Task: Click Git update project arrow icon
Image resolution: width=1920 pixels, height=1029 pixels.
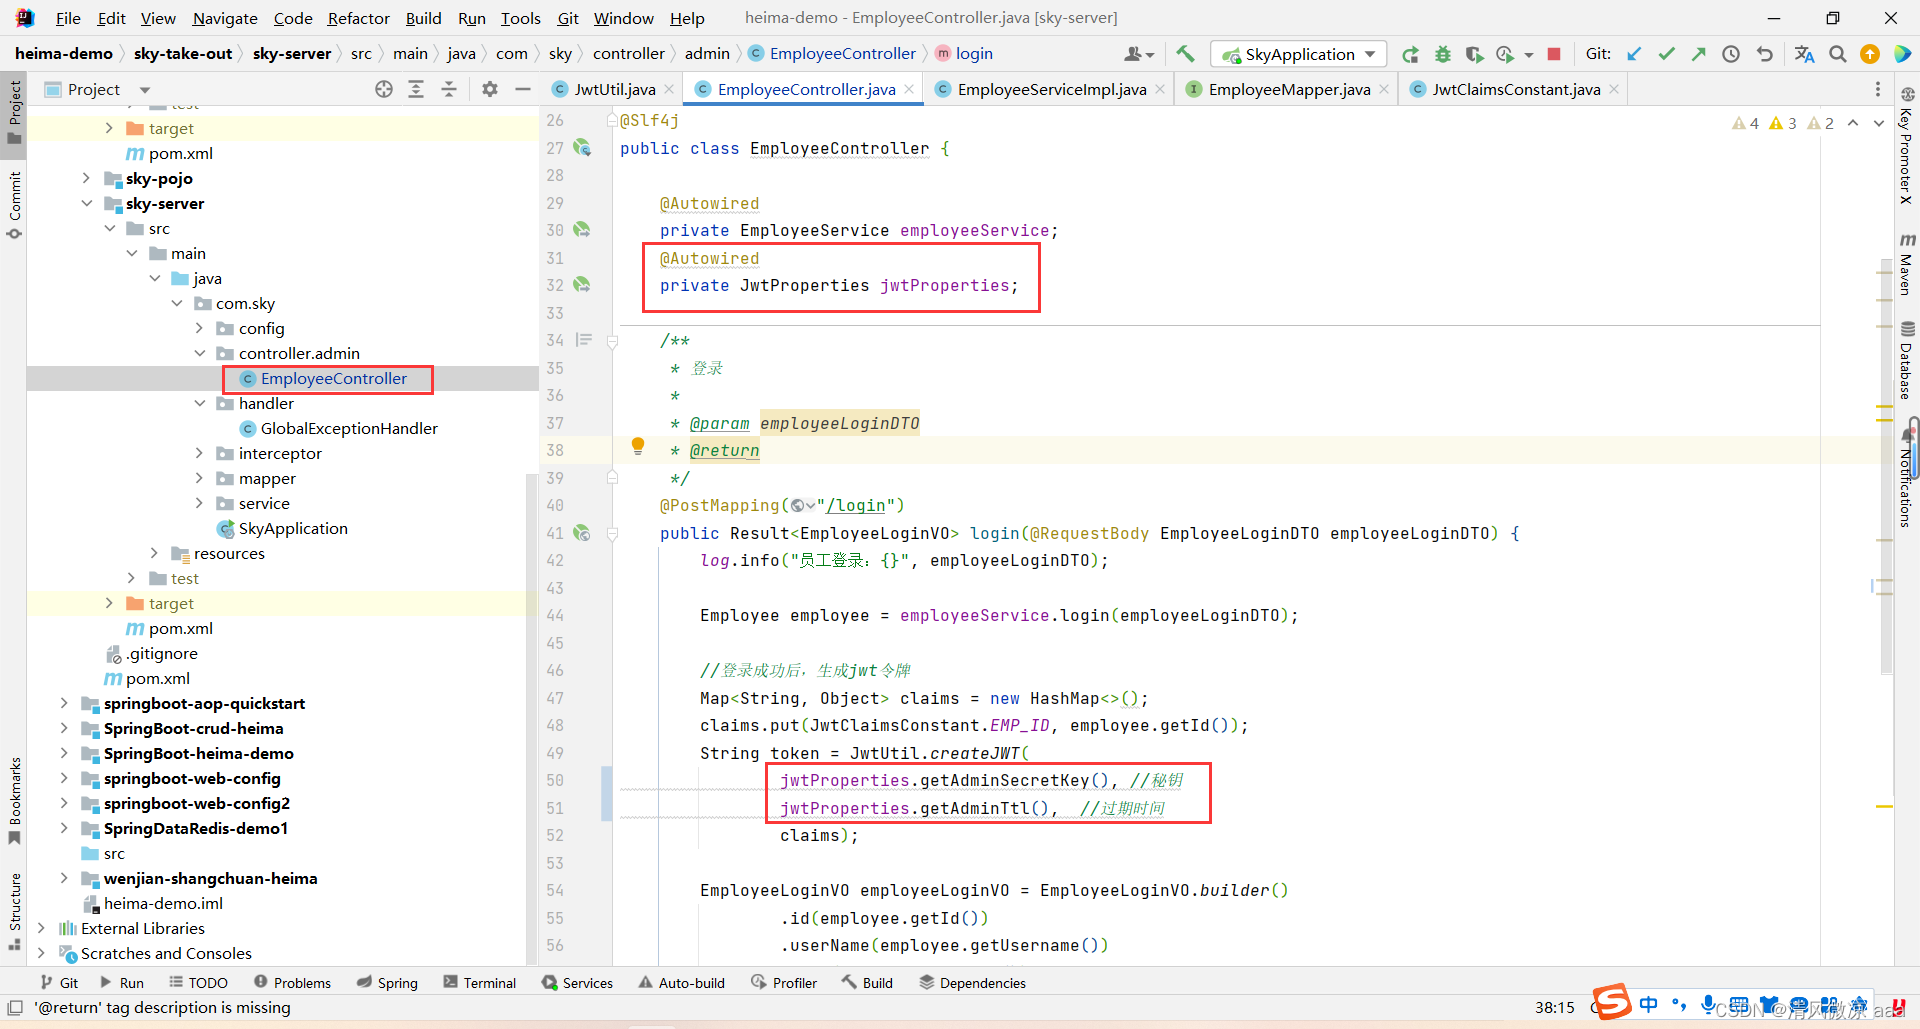Action: tap(1634, 54)
